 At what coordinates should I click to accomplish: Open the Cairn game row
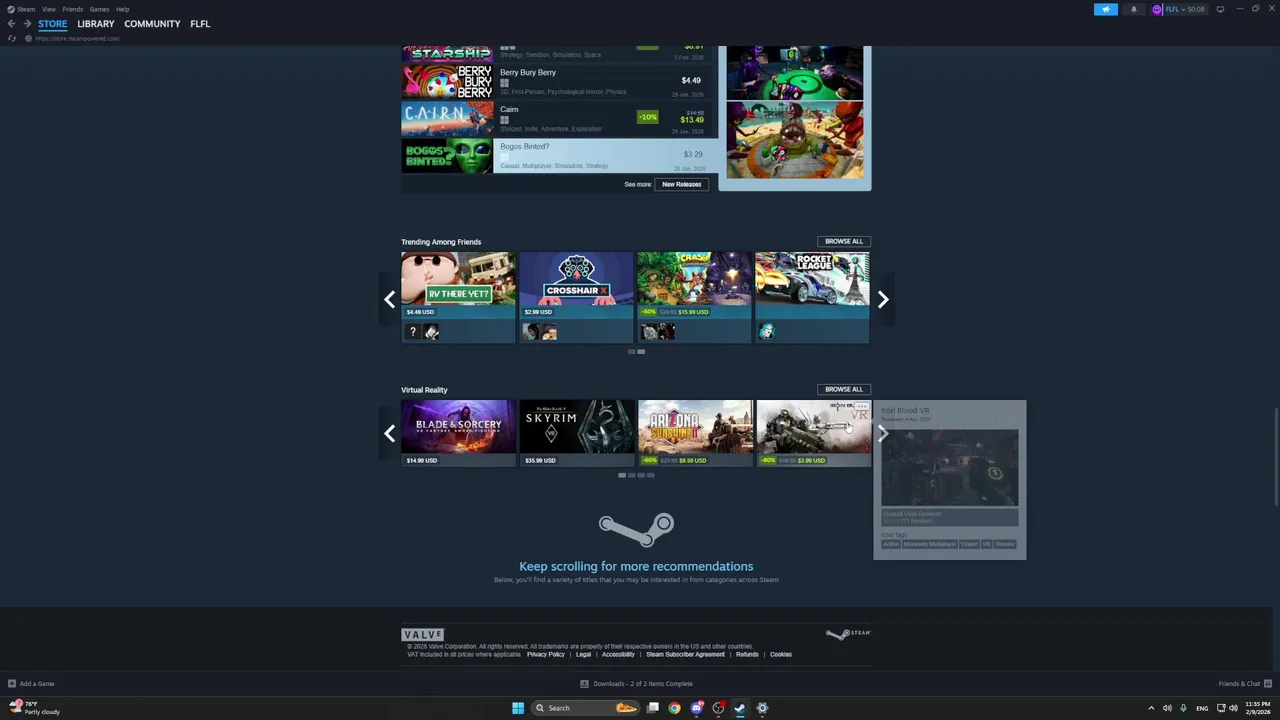pyautogui.click(x=560, y=119)
